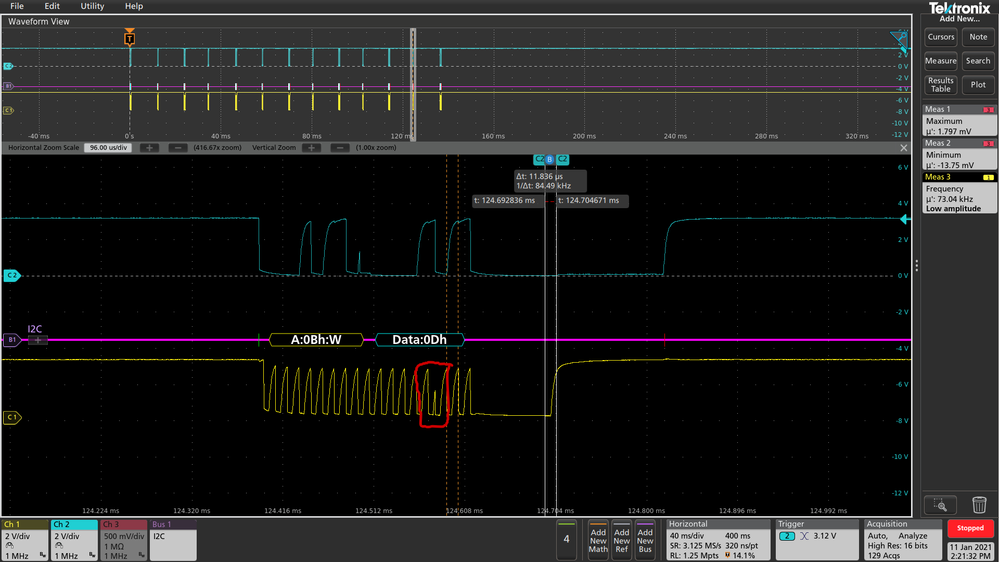The width and height of the screenshot is (999, 562).
Task: Open the Acquisition settings badge
Action: click(901, 539)
